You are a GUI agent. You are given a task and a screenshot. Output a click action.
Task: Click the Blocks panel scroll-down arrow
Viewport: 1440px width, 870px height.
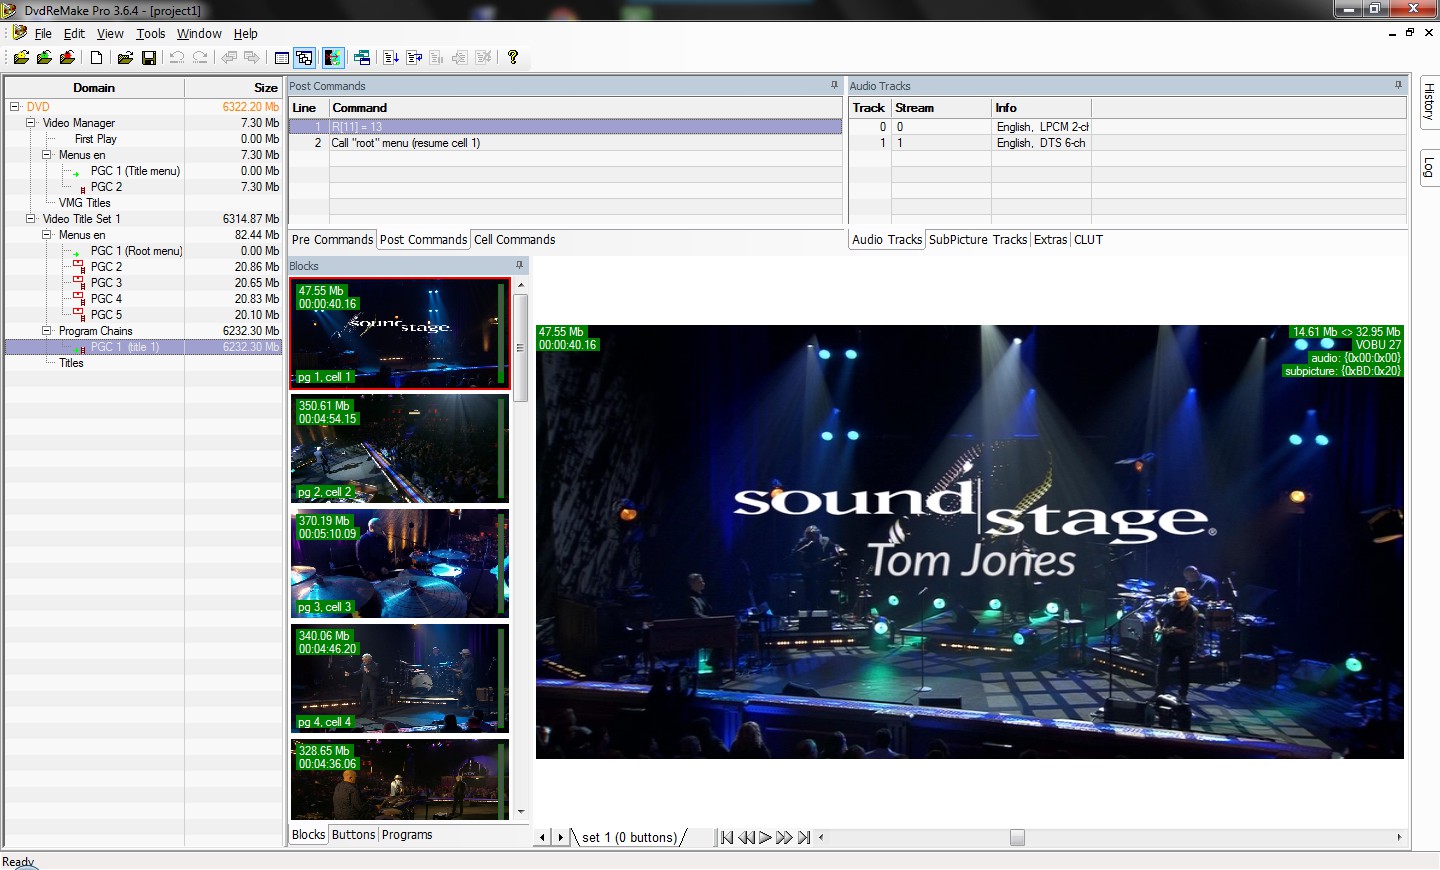point(520,812)
